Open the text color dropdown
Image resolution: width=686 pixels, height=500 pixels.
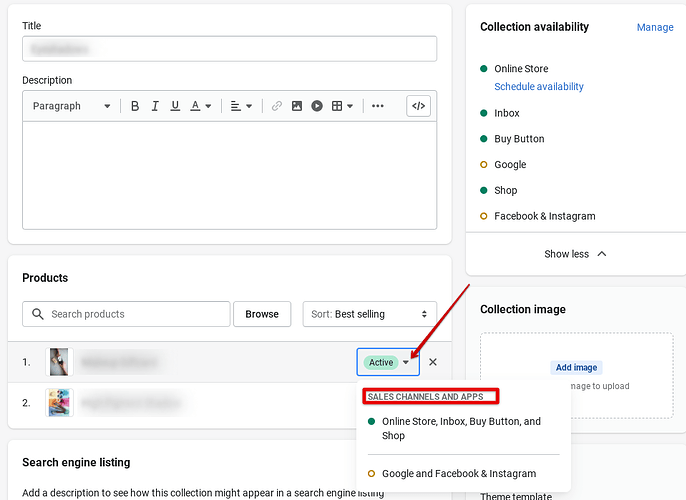201,106
